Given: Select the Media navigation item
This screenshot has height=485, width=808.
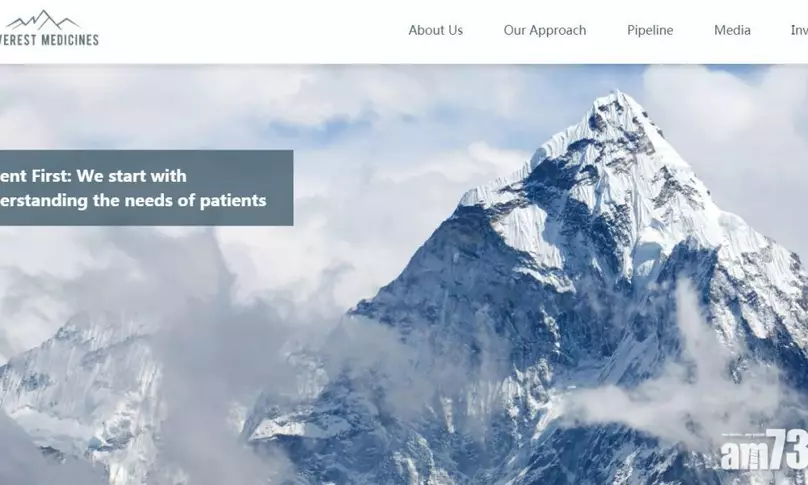Looking at the screenshot, I should pyautogui.click(x=732, y=30).
